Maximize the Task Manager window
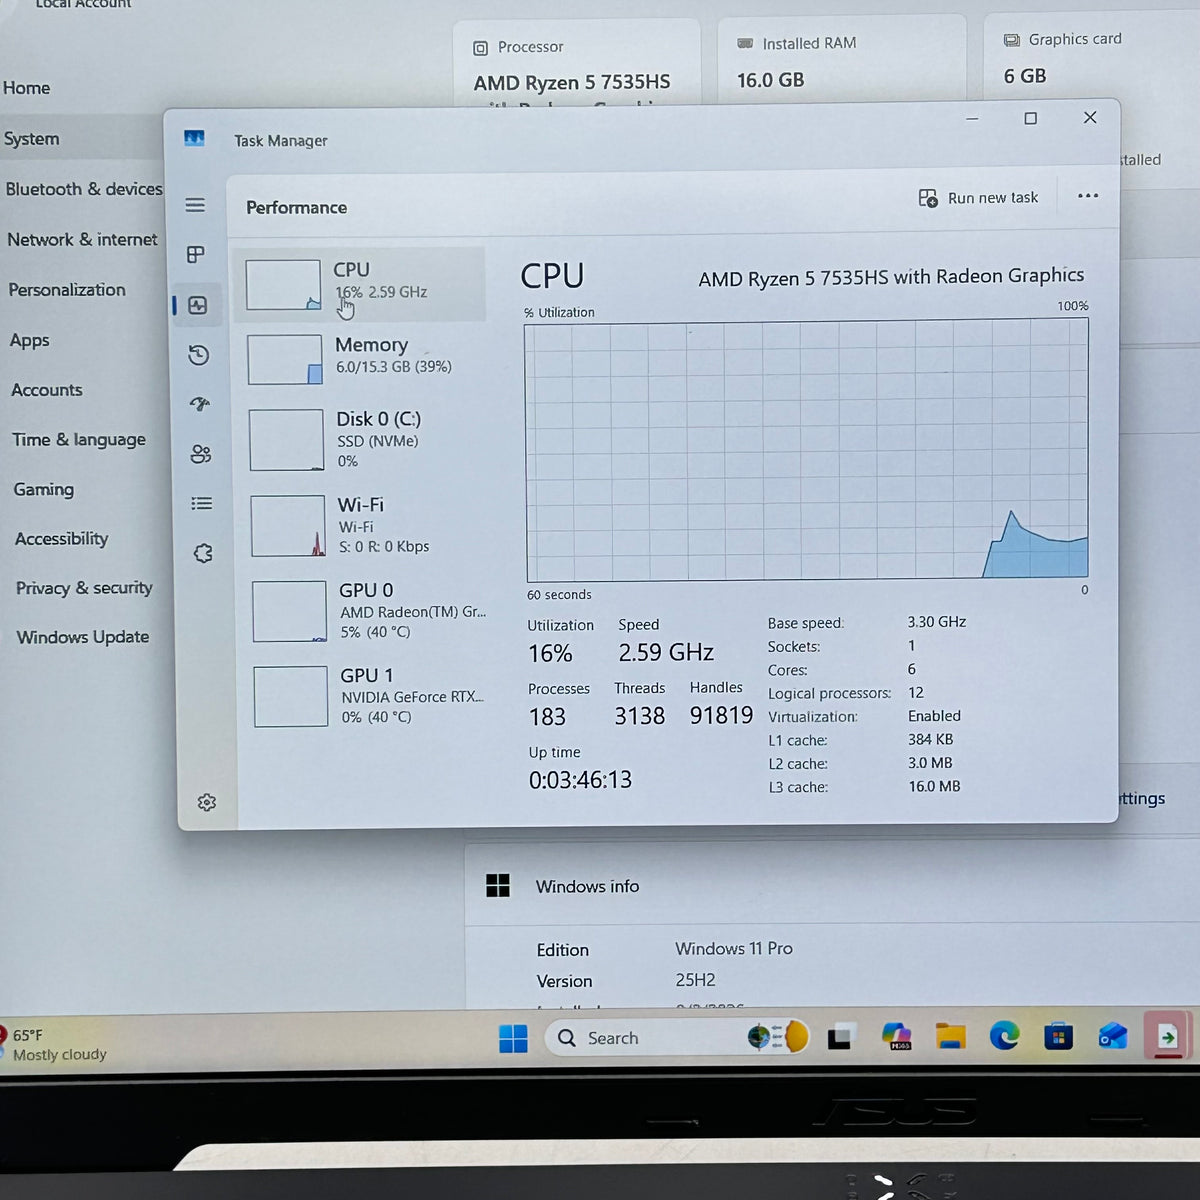1200x1200 pixels. [1030, 118]
